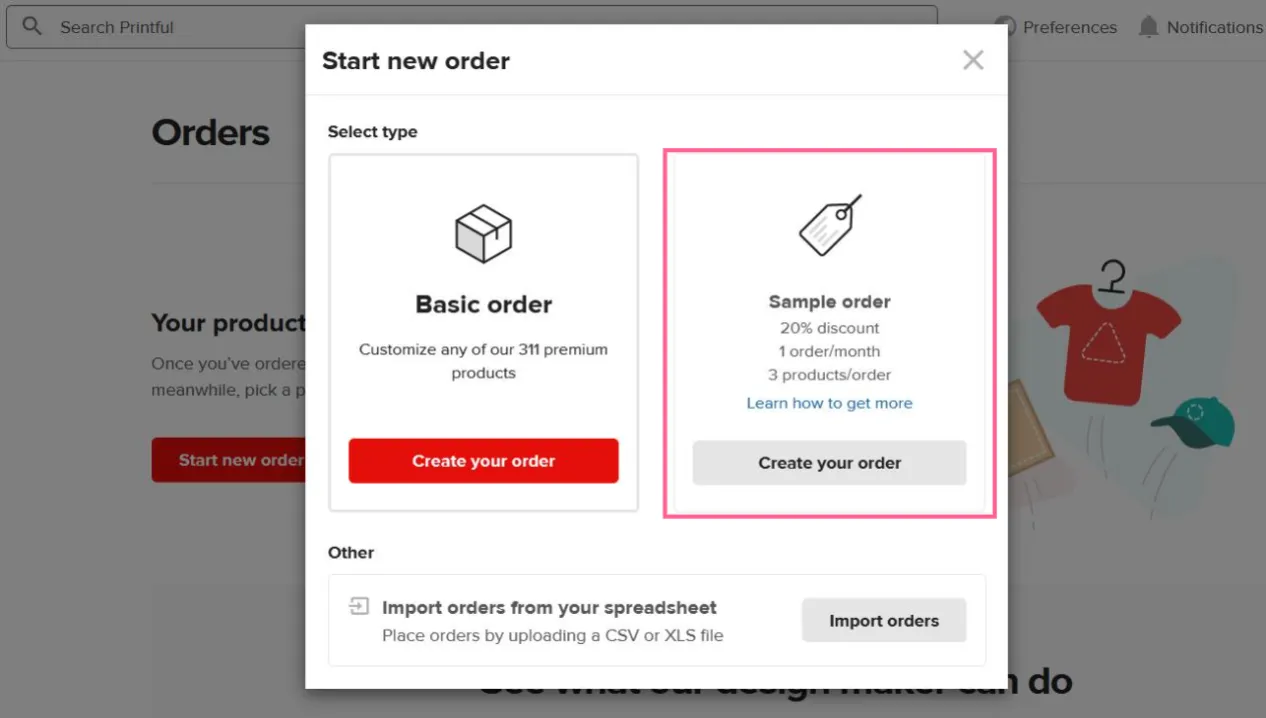Select the Sample order card title
1266x718 pixels.
829,302
